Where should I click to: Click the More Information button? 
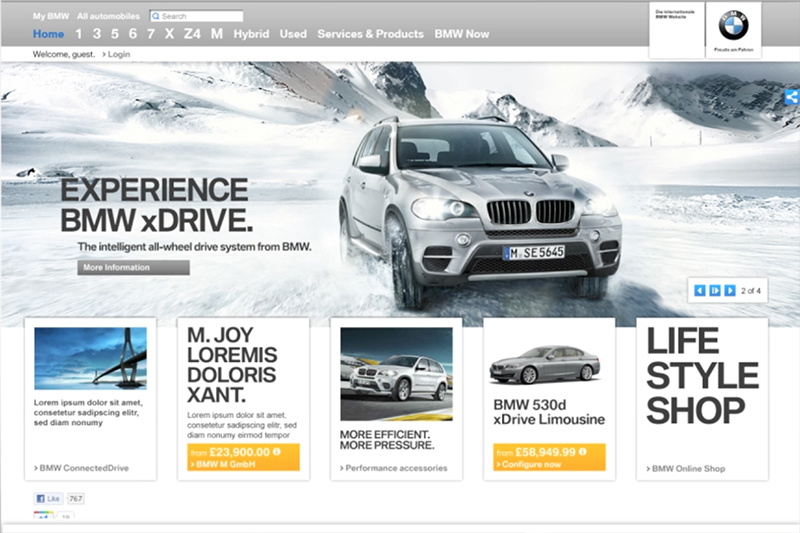133,267
